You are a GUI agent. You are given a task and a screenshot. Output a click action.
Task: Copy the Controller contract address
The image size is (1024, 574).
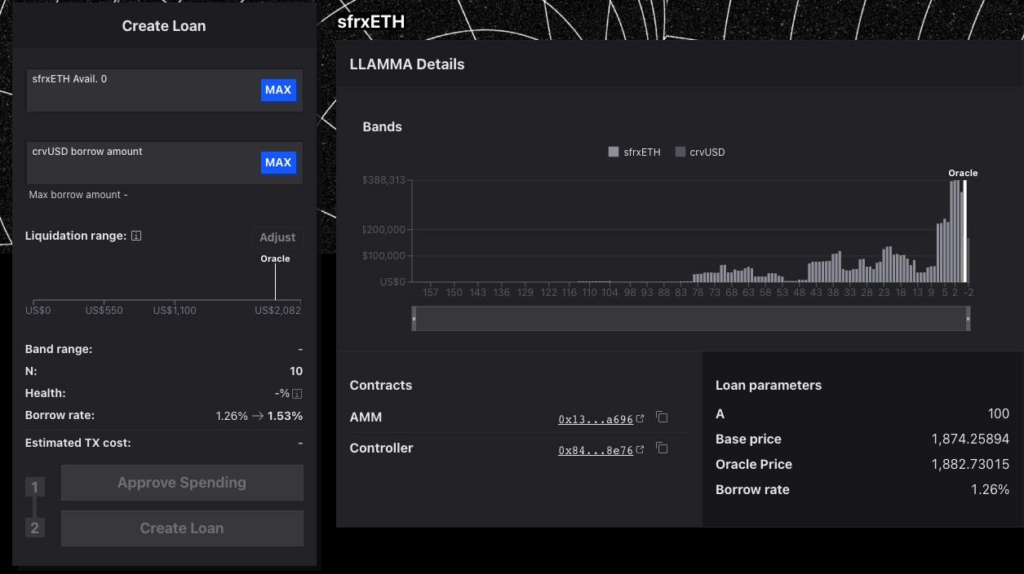(661, 450)
